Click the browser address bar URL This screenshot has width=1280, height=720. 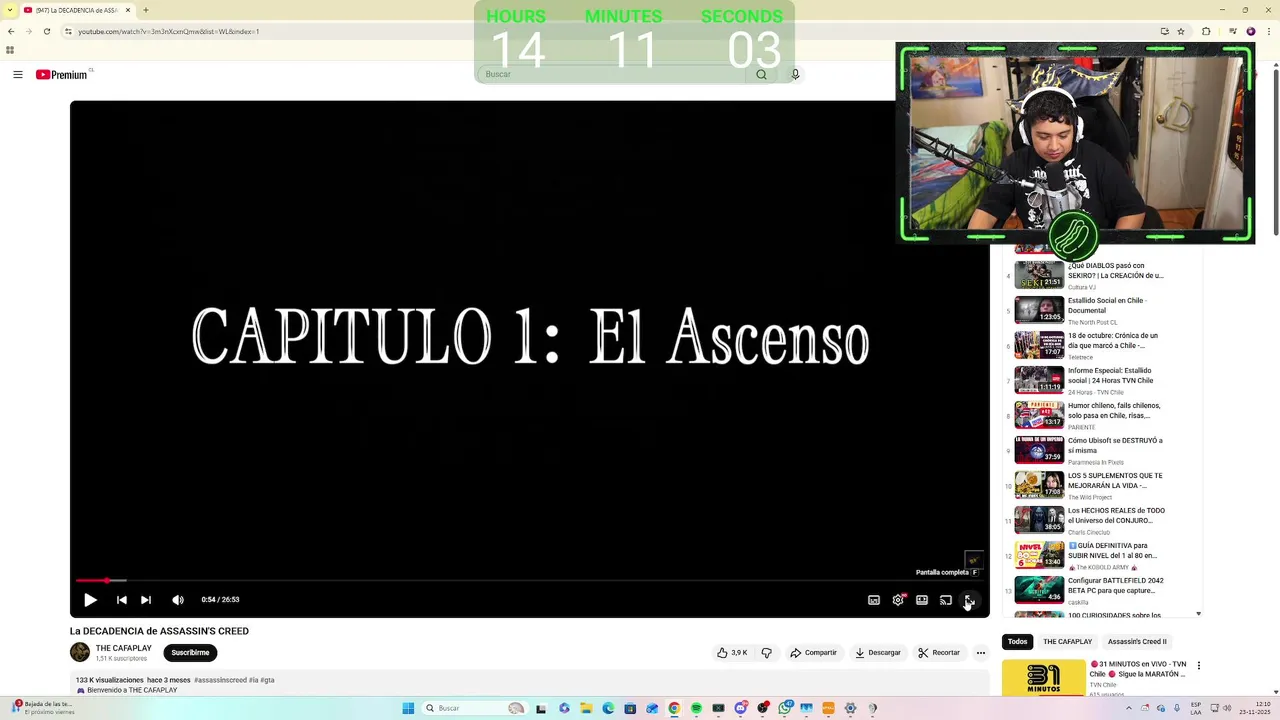[169, 31]
